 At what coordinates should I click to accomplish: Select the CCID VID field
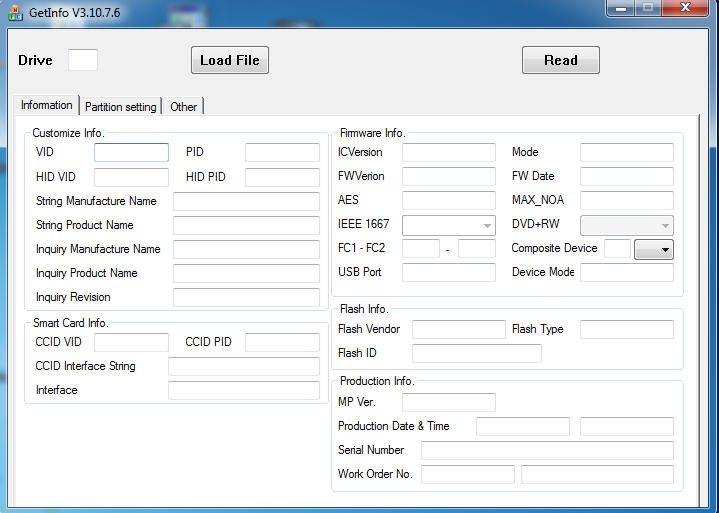(x=131, y=342)
